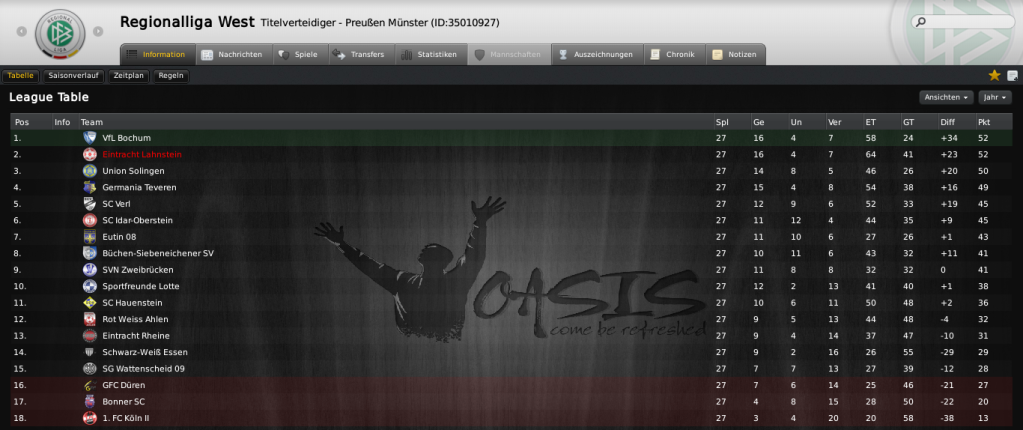Open the Jahr dropdown
The image size is (1023, 430).
tap(995, 97)
